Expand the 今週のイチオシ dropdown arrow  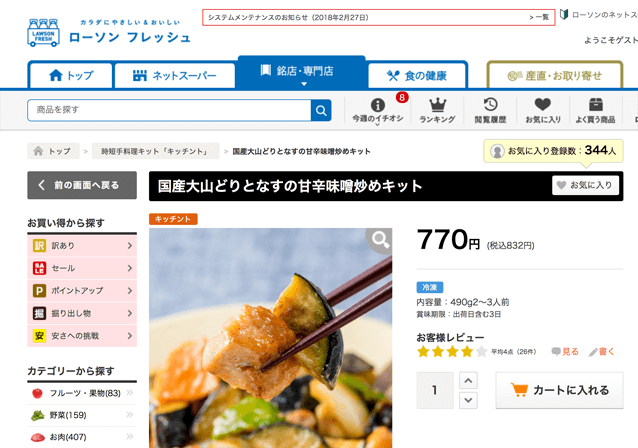(377, 125)
